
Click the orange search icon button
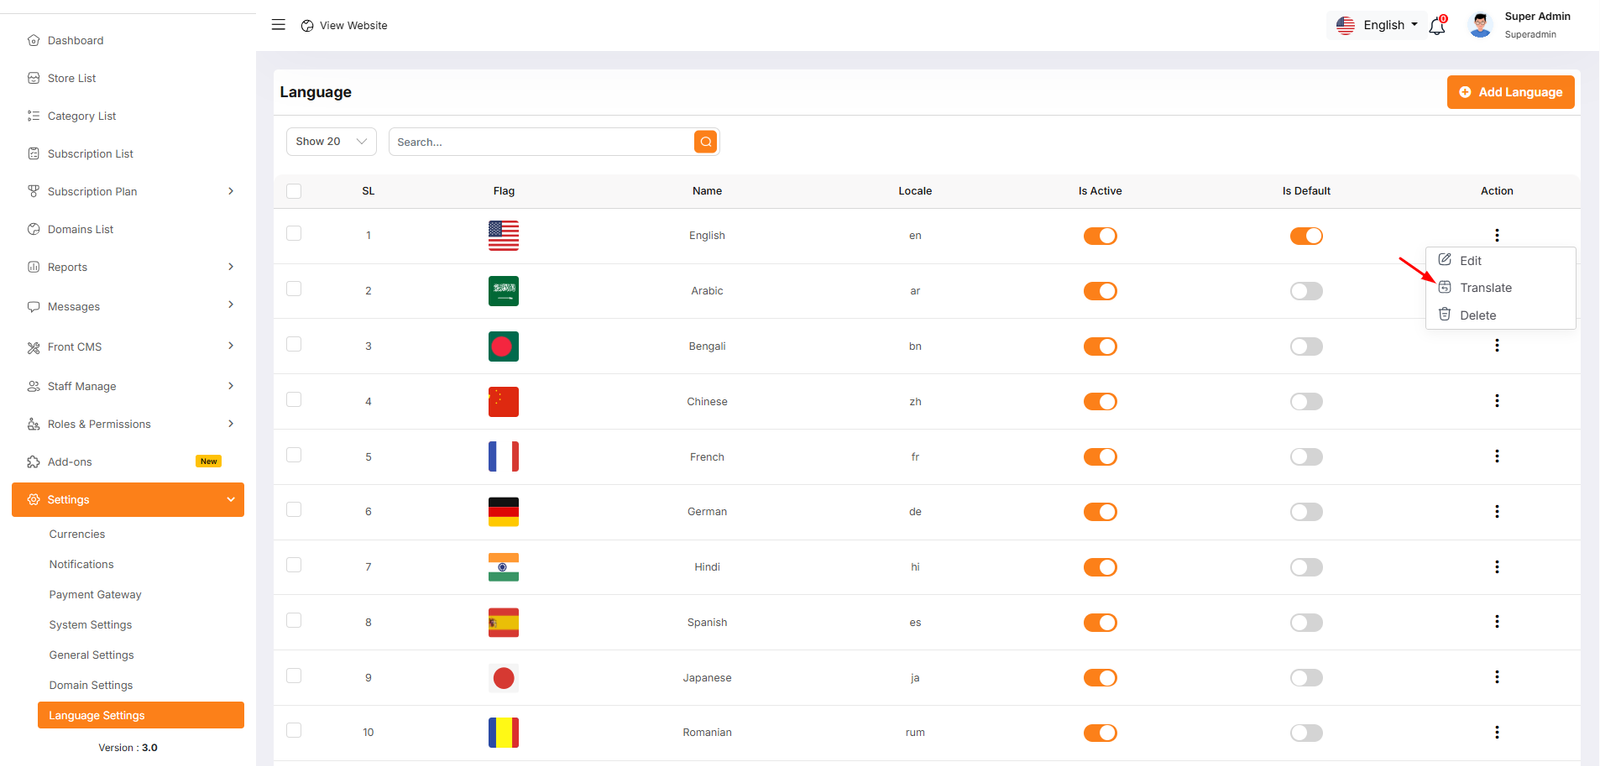pos(706,142)
